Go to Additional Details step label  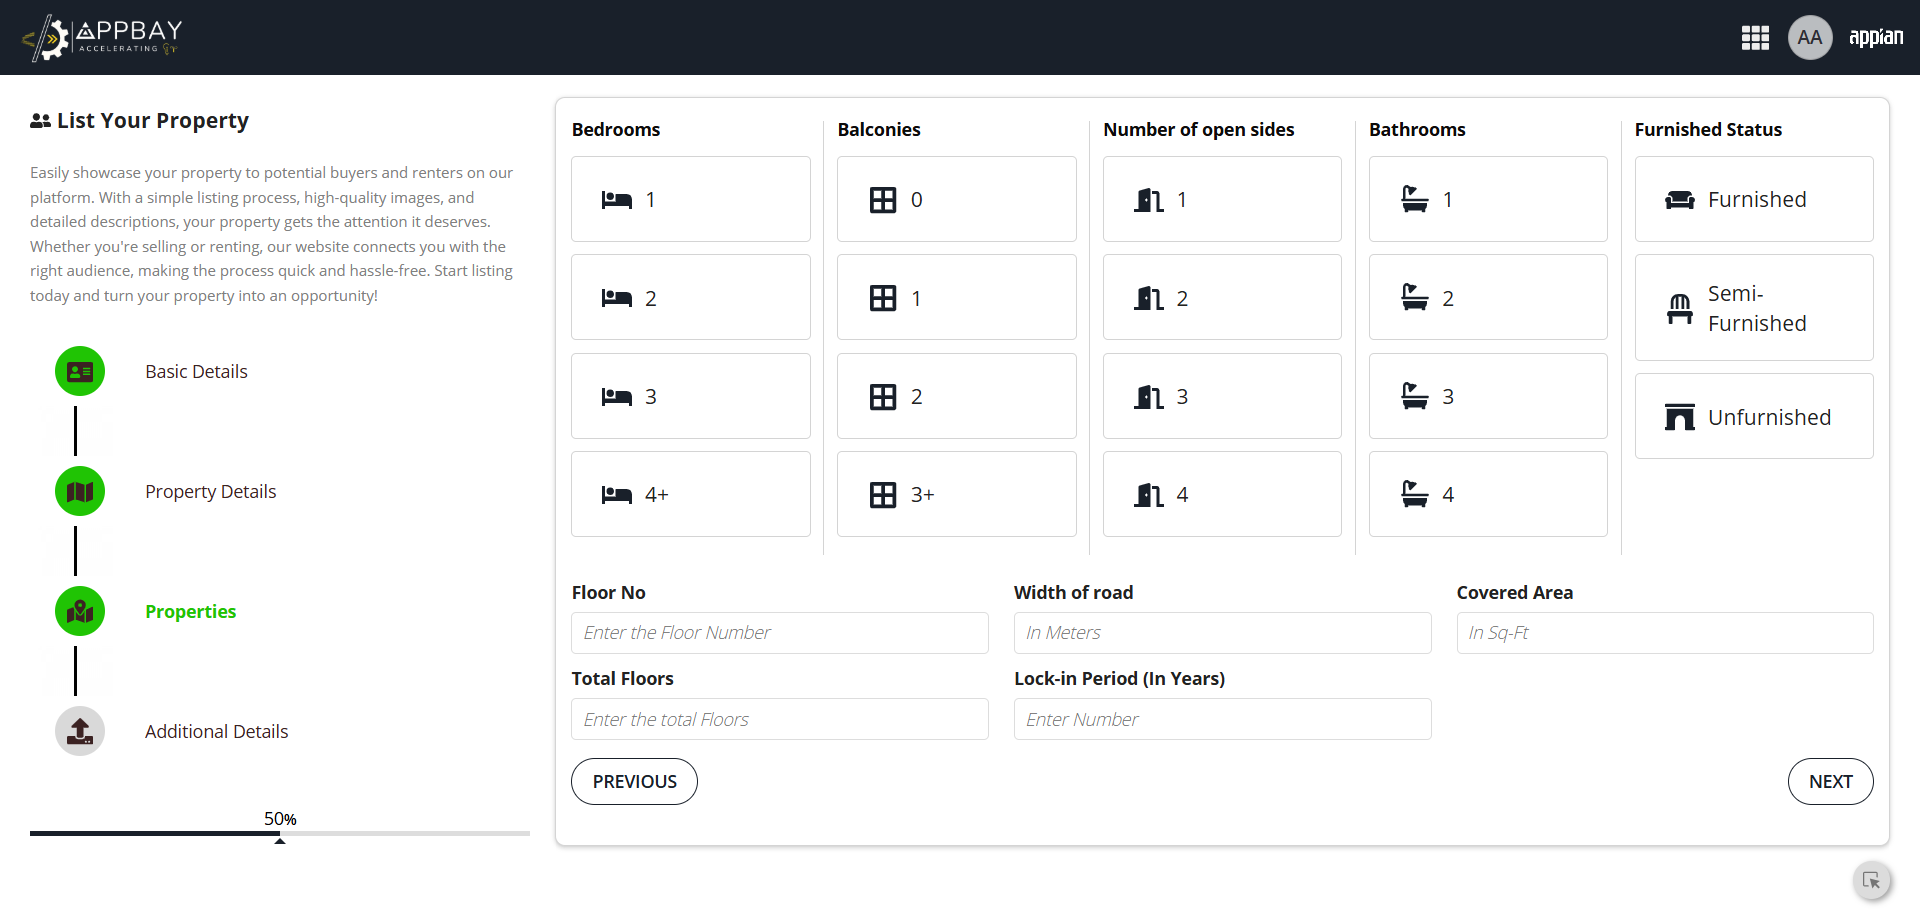point(217,732)
